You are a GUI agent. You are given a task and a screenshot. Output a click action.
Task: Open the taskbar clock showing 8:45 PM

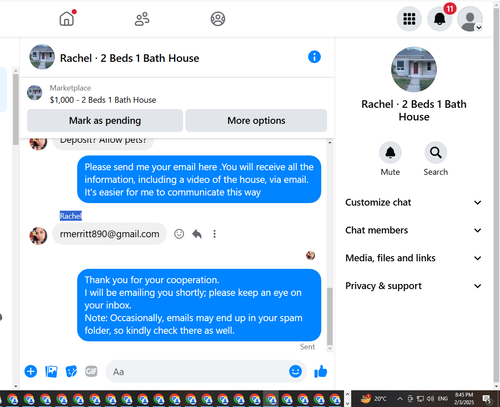click(464, 399)
